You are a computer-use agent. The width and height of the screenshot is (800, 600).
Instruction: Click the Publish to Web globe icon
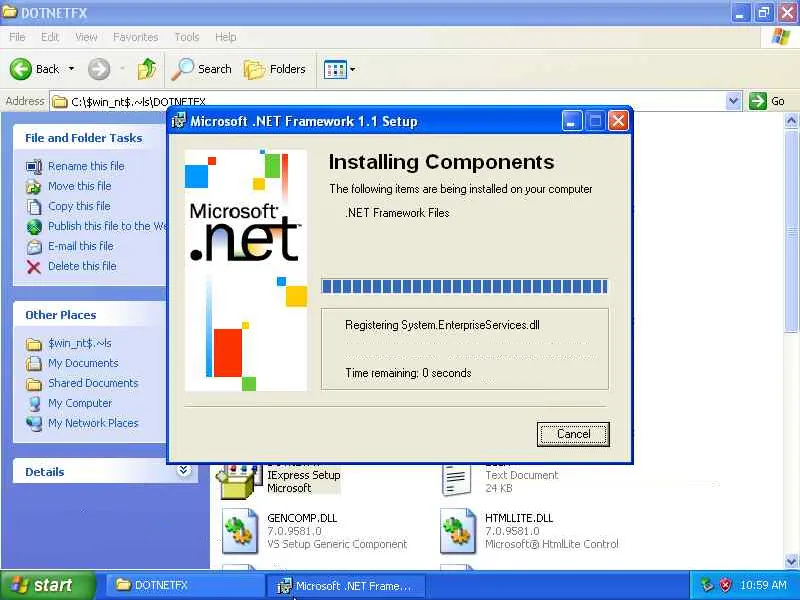[x=34, y=227]
